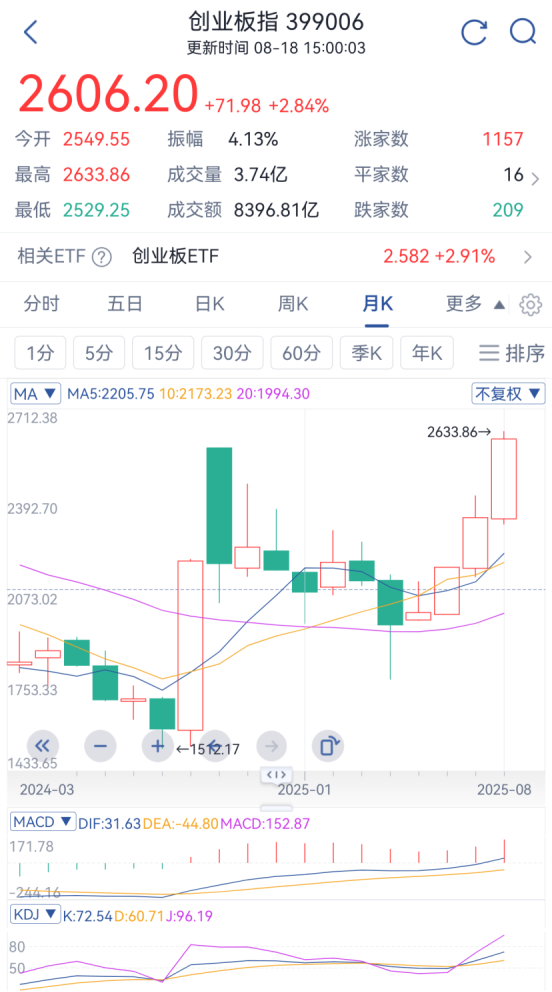552x992 pixels.
Task: Refresh the index quote data
Action: (474, 32)
